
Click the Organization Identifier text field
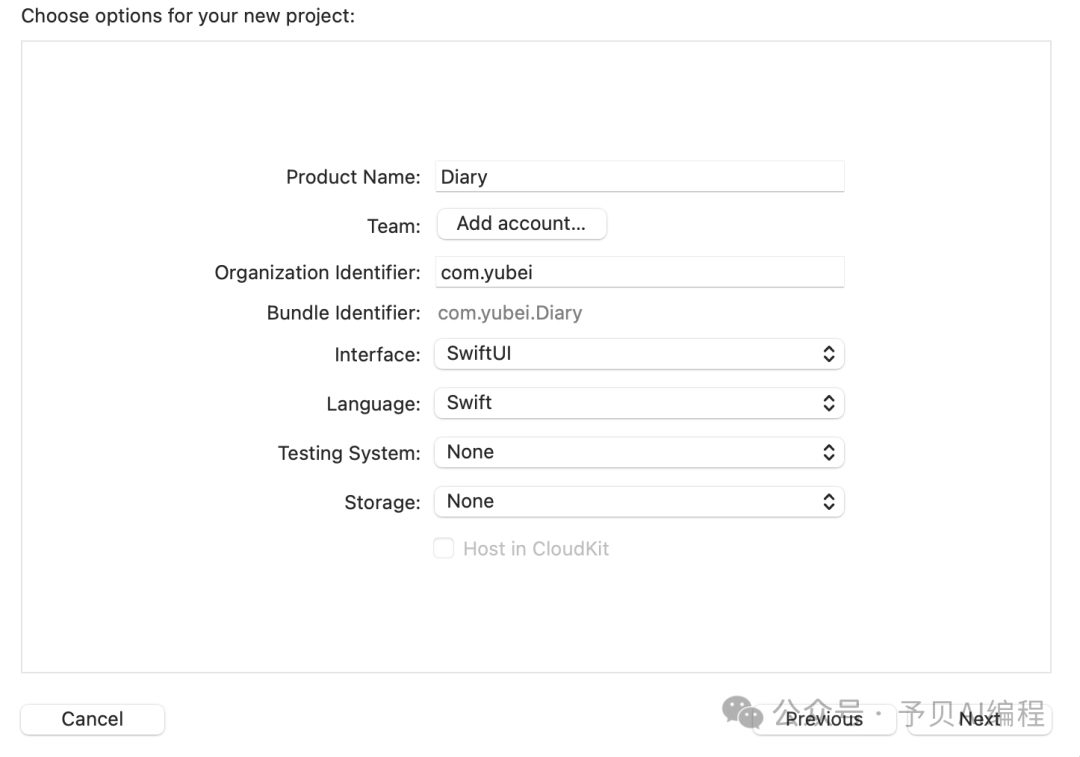pos(640,272)
